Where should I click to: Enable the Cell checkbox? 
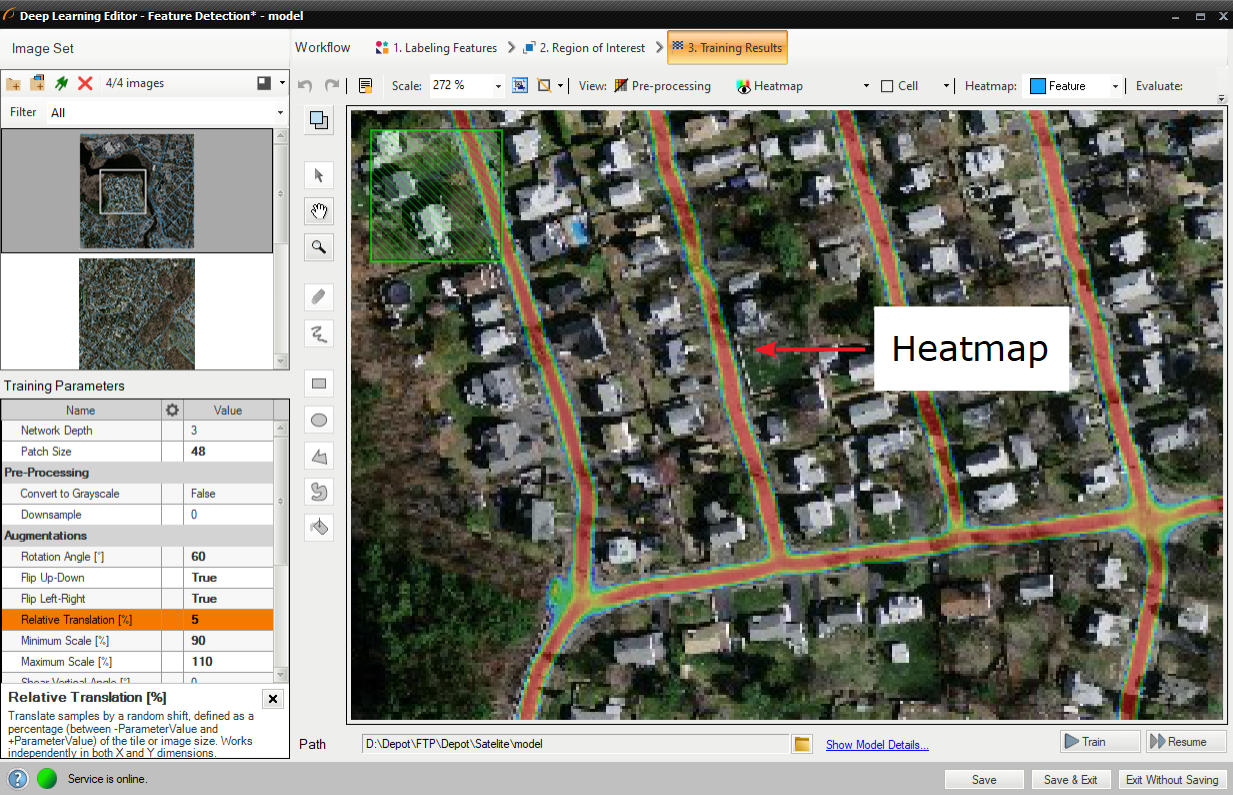pyautogui.click(x=887, y=86)
